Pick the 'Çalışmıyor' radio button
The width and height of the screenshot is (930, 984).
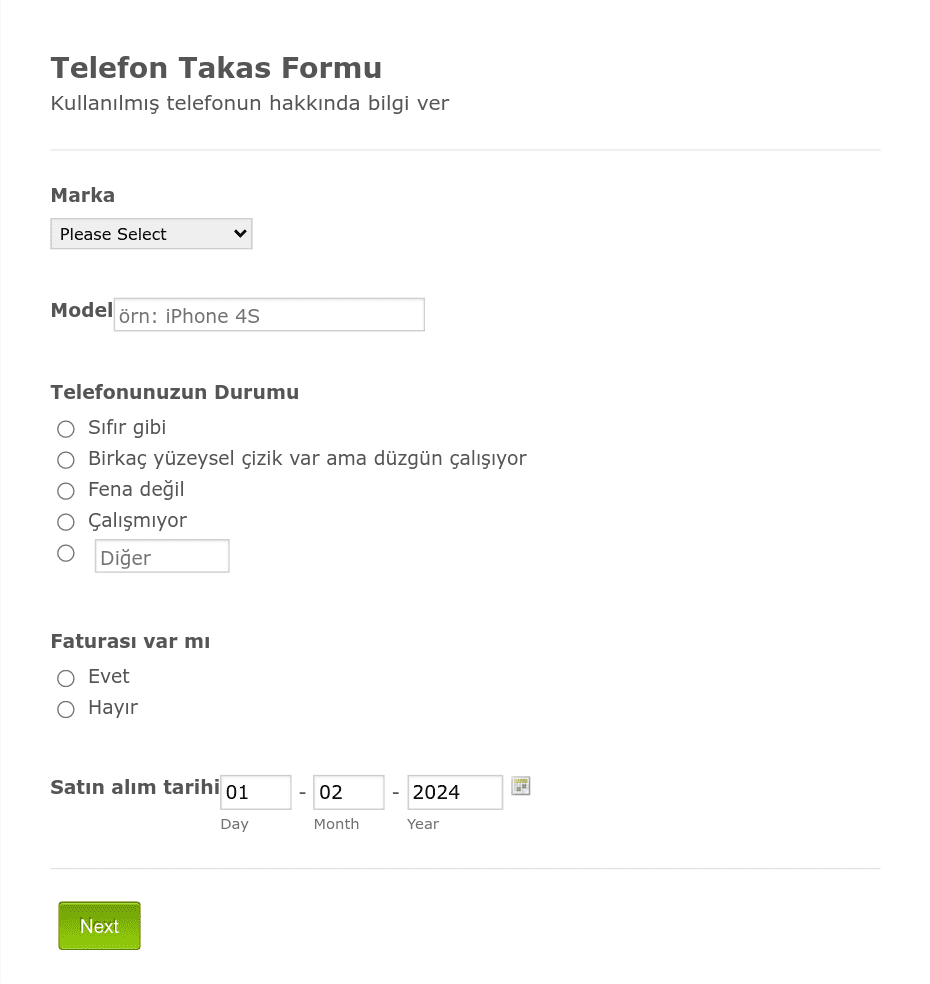(66, 521)
